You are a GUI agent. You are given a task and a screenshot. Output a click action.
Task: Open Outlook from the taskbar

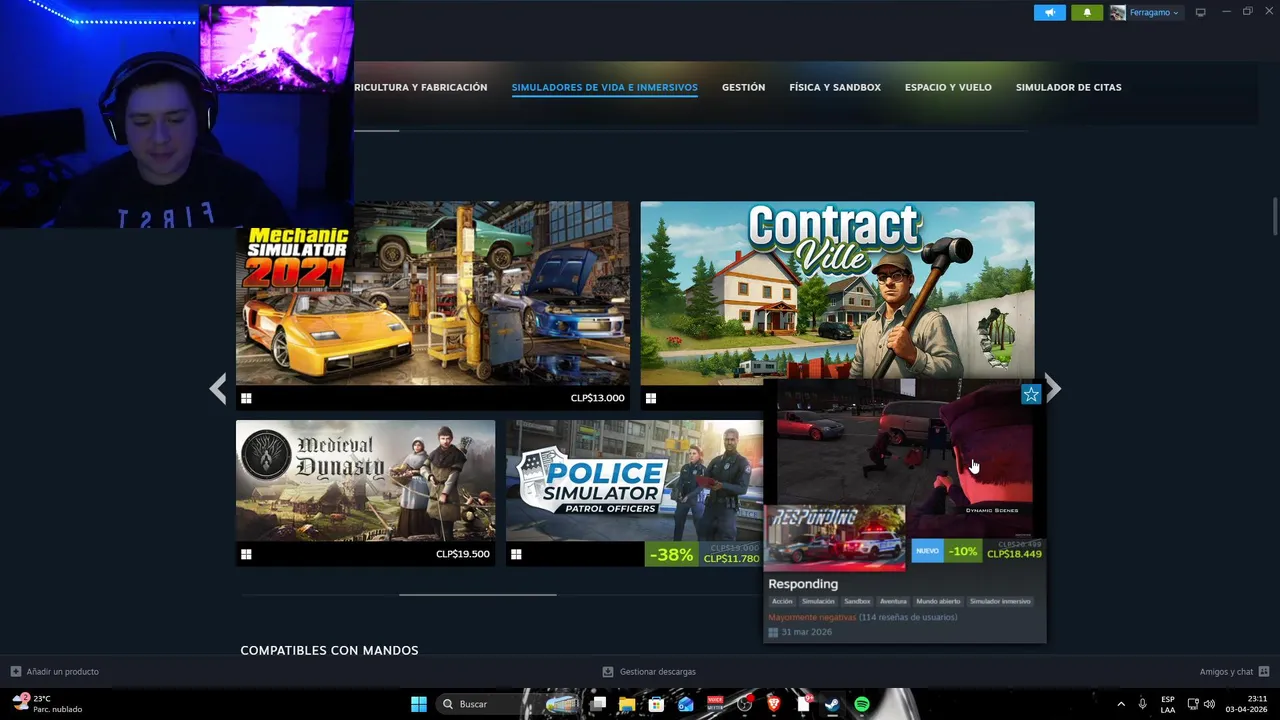tap(685, 704)
